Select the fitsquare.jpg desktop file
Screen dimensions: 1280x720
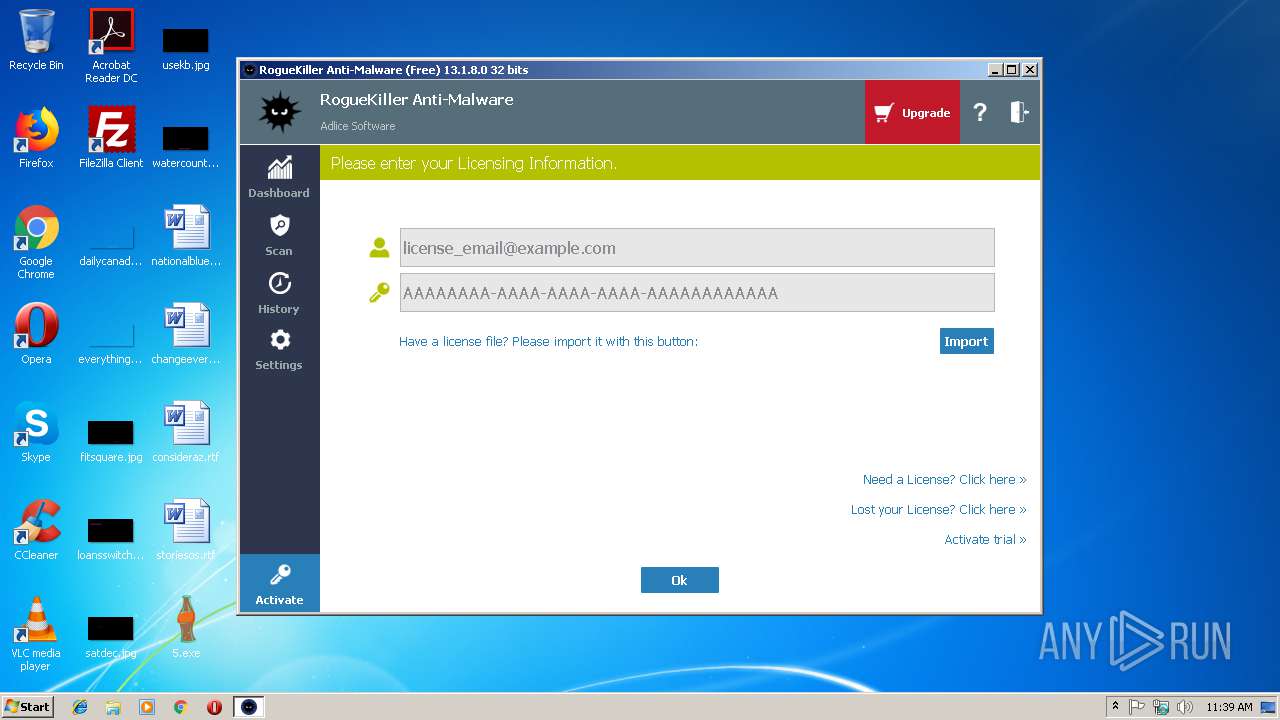coord(111,440)
